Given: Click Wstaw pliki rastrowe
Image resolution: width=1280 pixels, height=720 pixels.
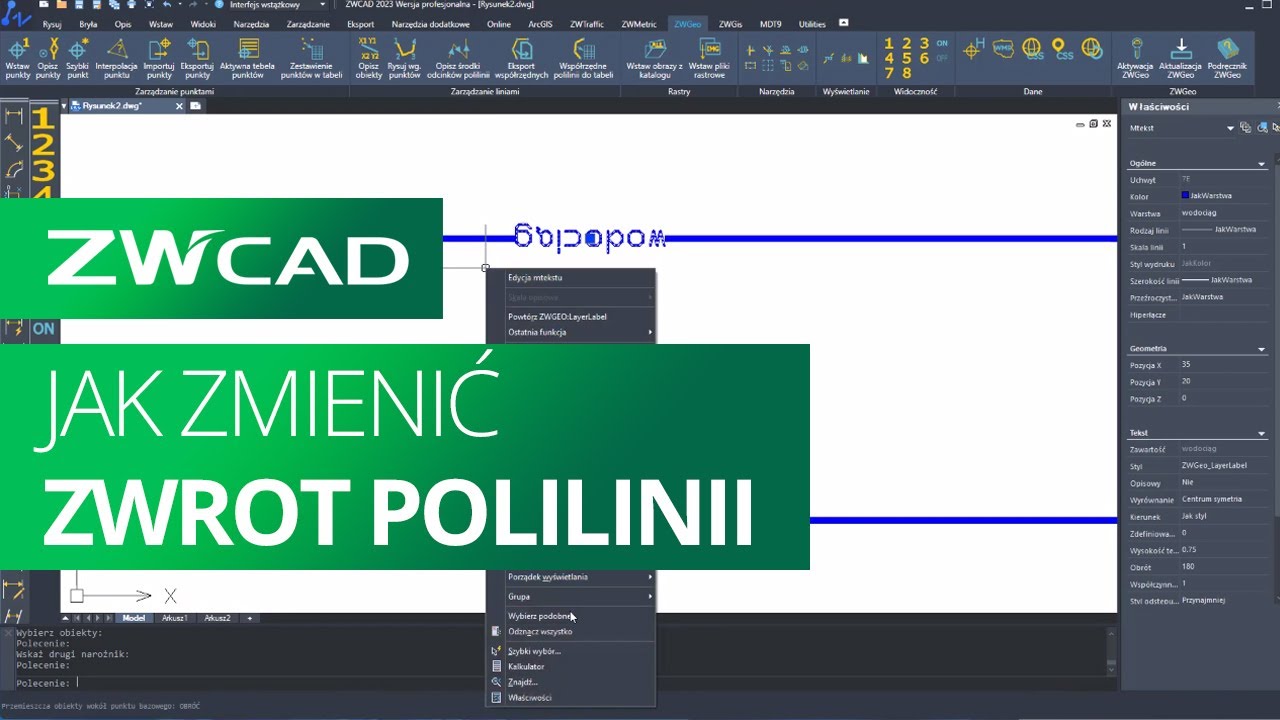Looking at the screenshot, I should (708, 58).
